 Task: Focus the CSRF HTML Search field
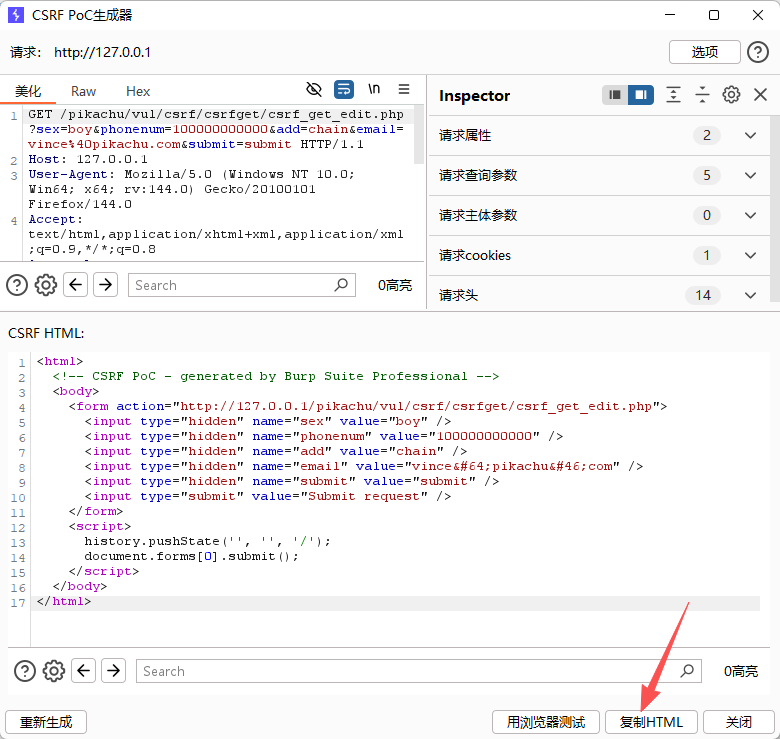[419, 671]
